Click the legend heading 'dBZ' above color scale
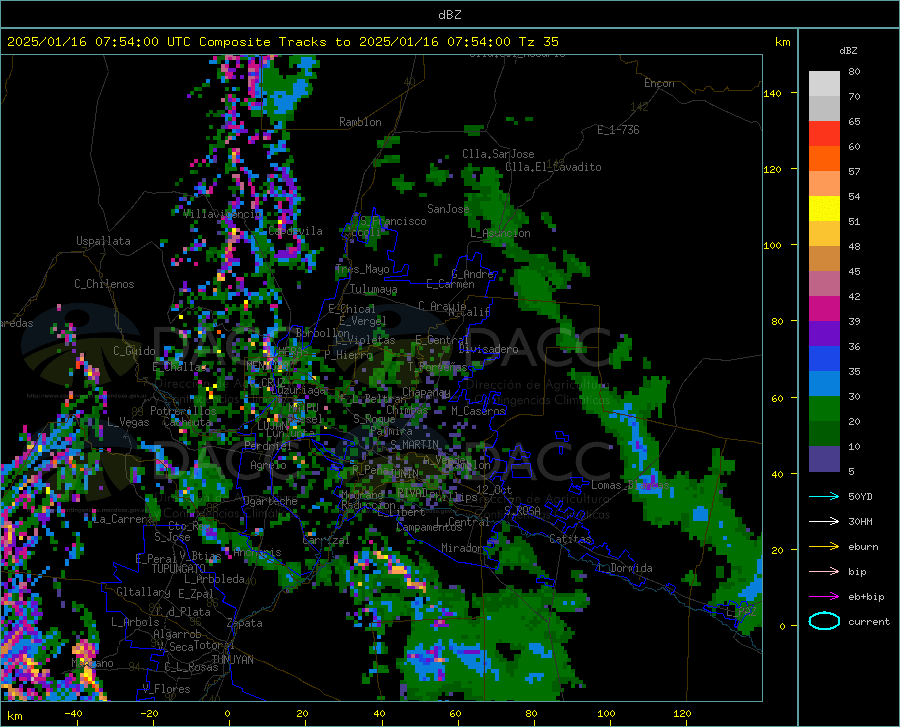Screen dimensions: 900x727 pyautogui.click(x=848, y=50)
